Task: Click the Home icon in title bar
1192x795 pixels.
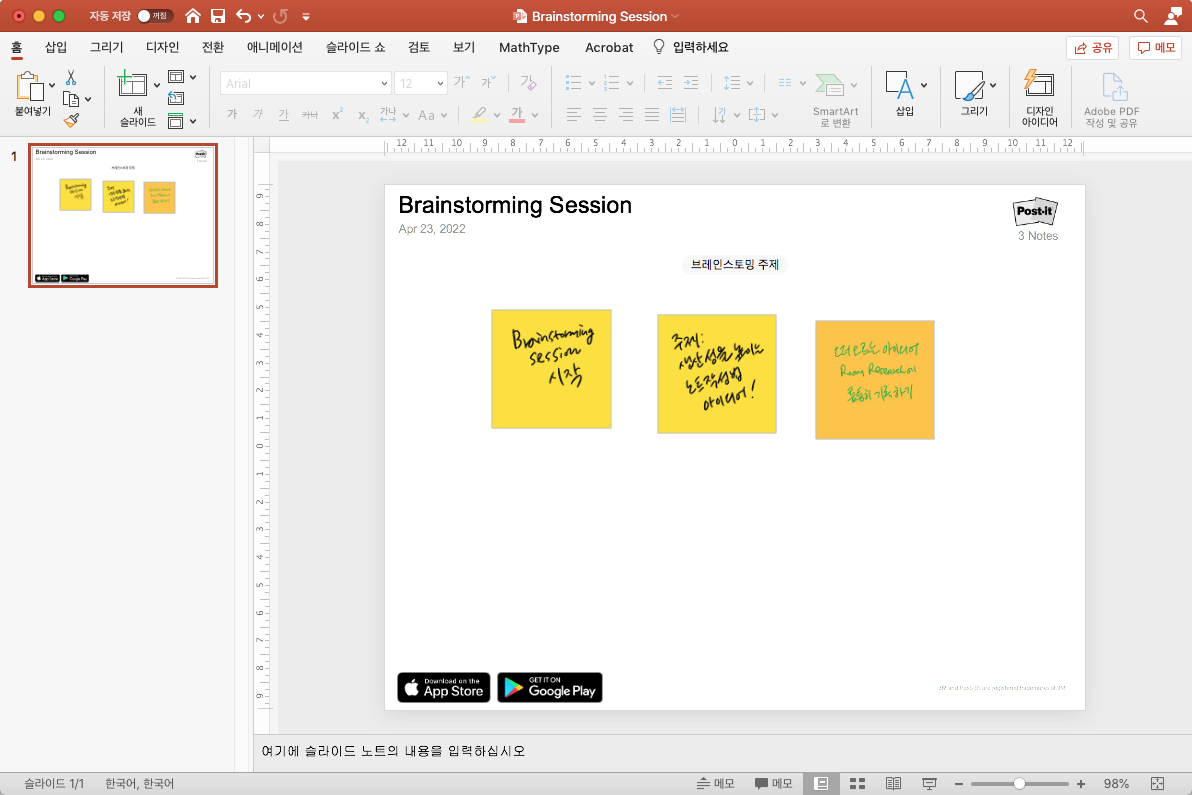Action: (193, 16)
